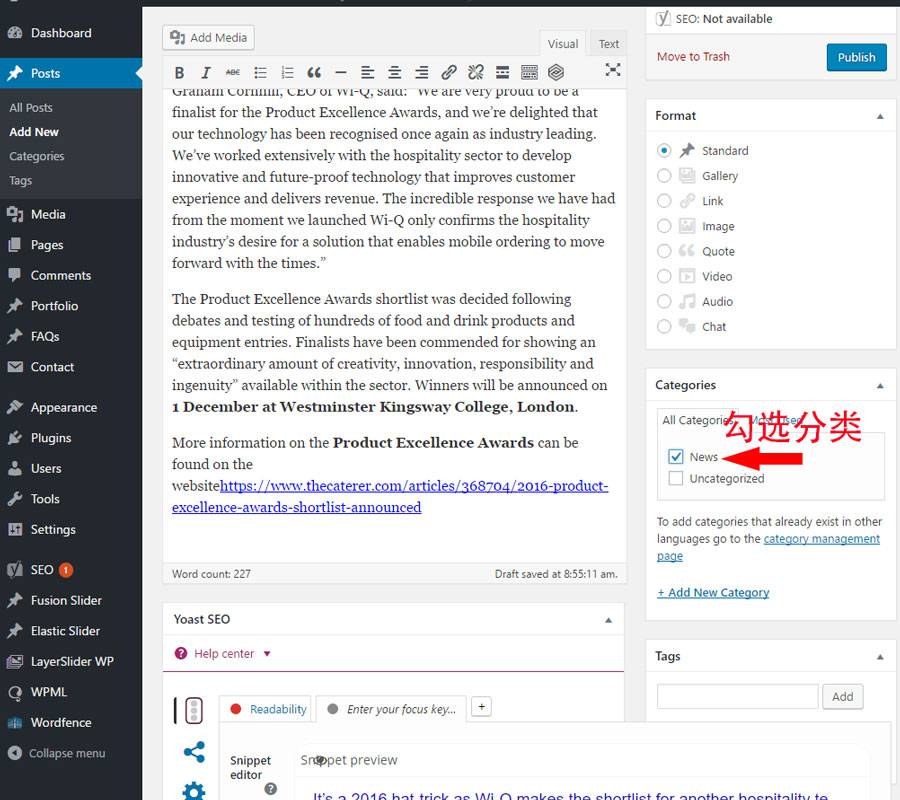The image size is (900, 800).
Task: Expand the Help center dropdown
Action: (x=267, y=654)
